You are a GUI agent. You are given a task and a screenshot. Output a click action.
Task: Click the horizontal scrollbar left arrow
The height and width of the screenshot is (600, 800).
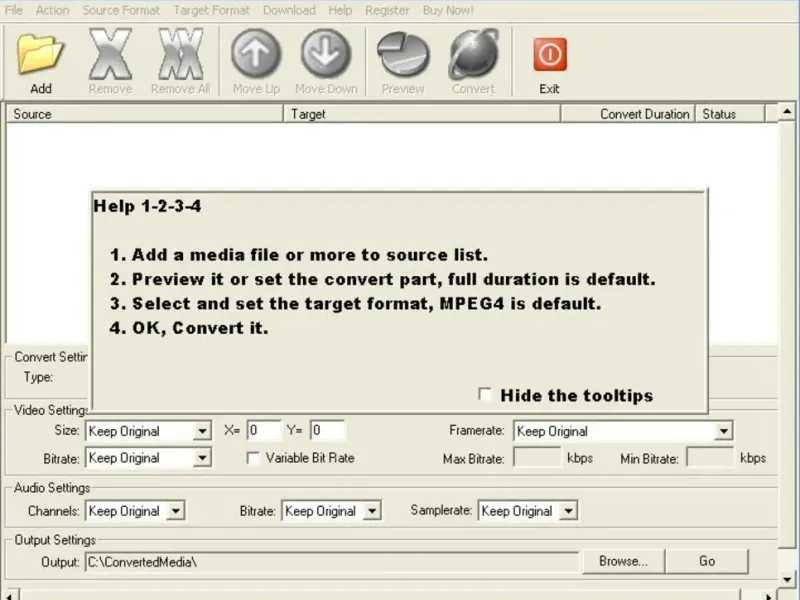click(10, 595)
